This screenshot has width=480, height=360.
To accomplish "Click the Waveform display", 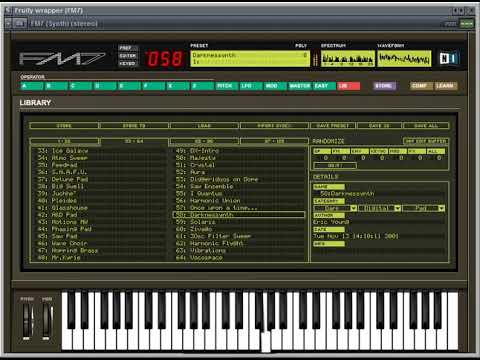I will click(x=404, y=59).
